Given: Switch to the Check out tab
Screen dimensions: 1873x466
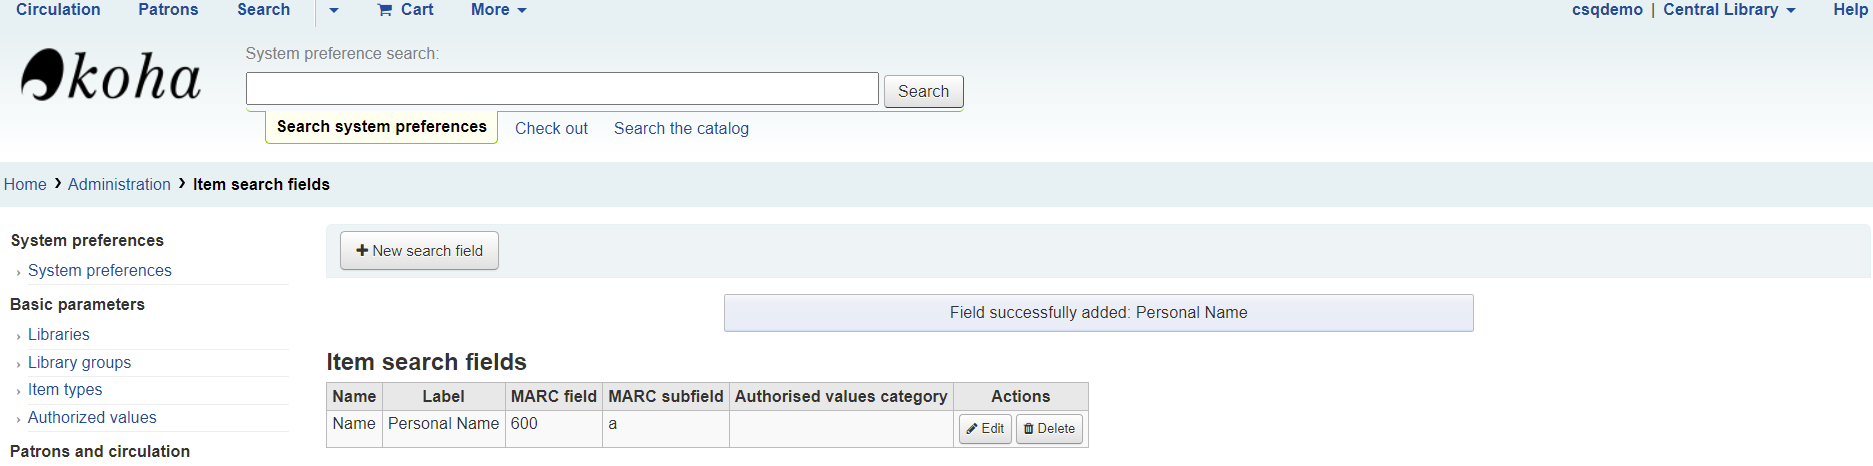Looking at the screenshot, I should click(551, 128).
